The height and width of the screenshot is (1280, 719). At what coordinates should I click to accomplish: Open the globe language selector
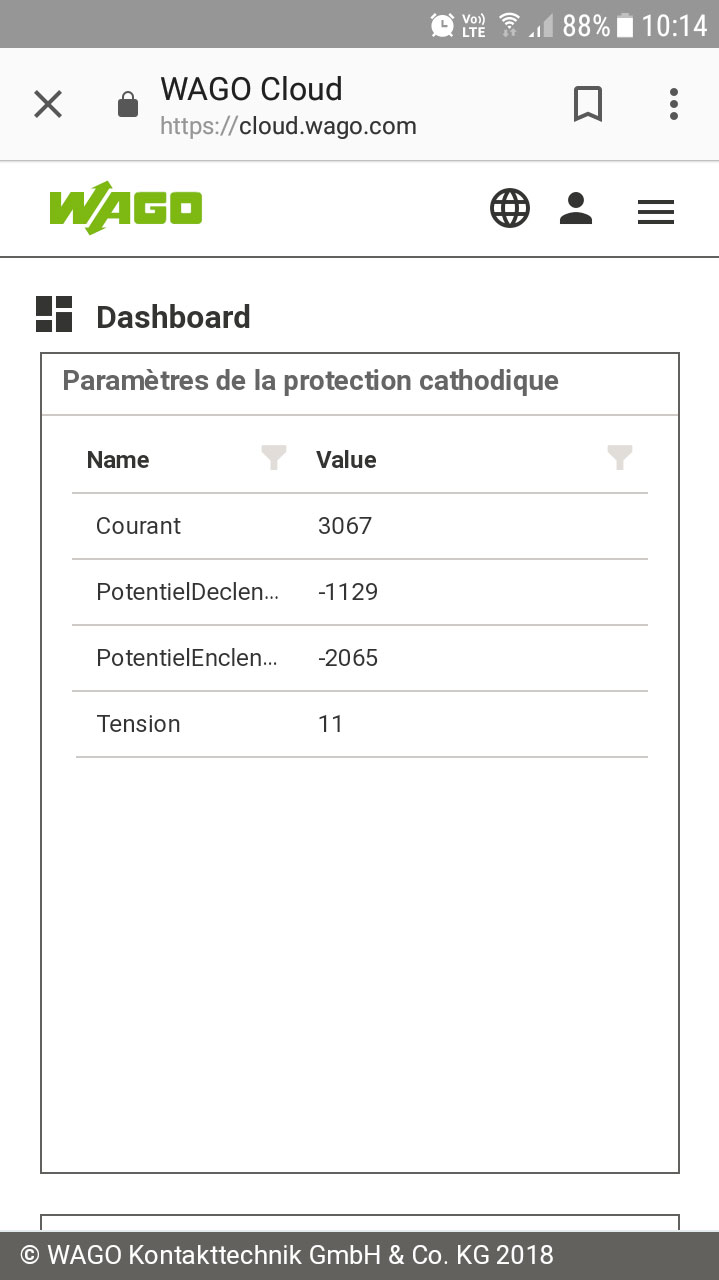510,209
